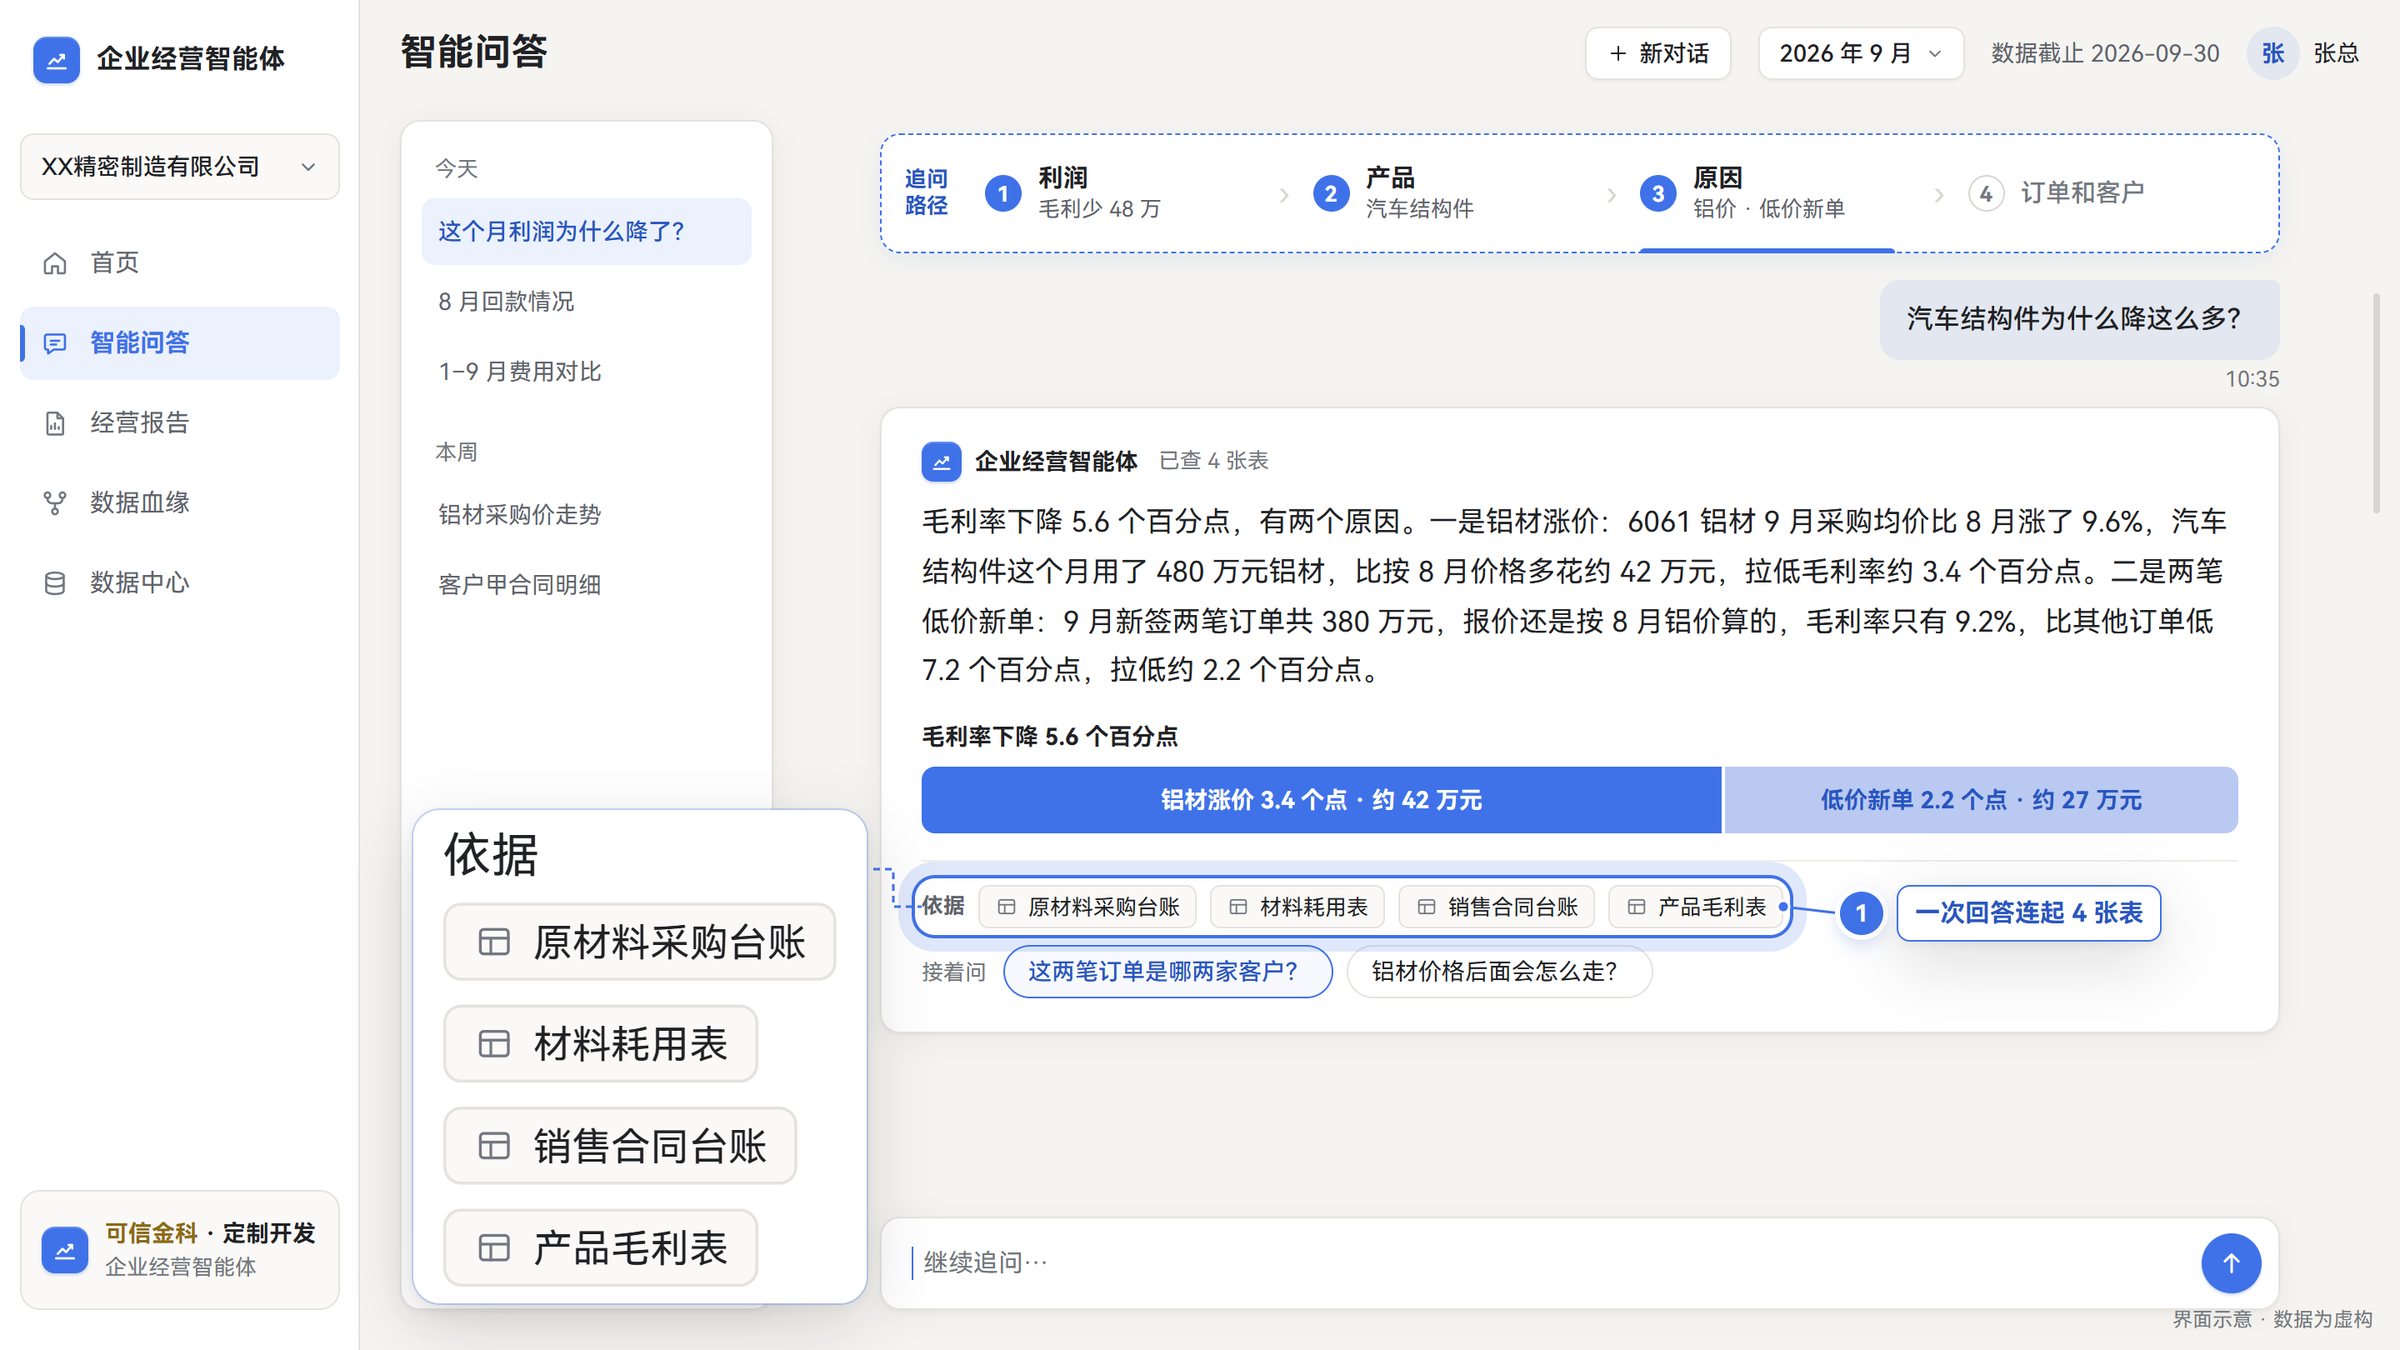Image resolution: width=2400 pixels, height=1350 pixels.
Task: Click the branch icon beside 数据血缘
Action: 55,503
